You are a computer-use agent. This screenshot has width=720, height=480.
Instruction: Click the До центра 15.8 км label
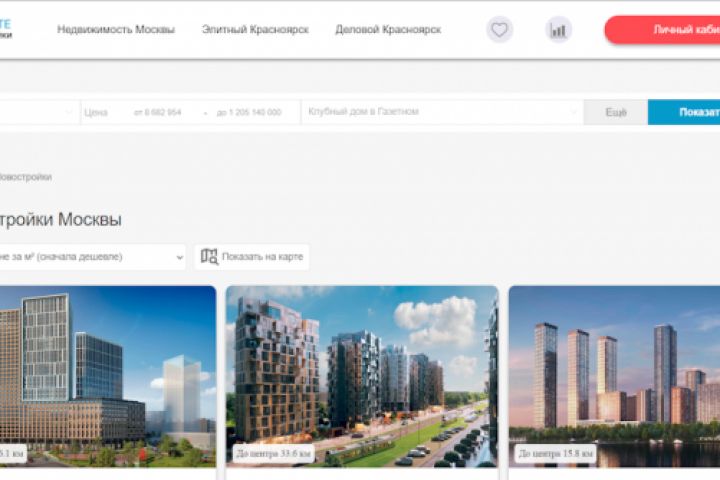pos(556,454)
